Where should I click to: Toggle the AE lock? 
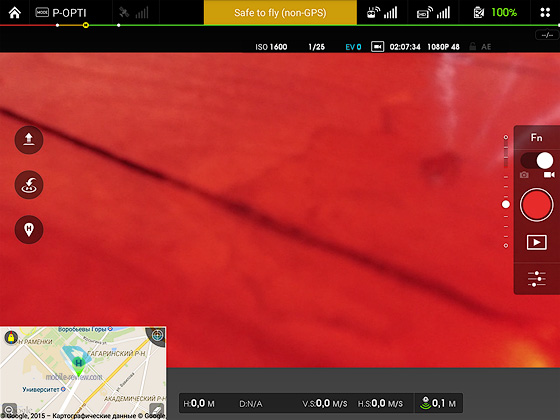[480, 47]
